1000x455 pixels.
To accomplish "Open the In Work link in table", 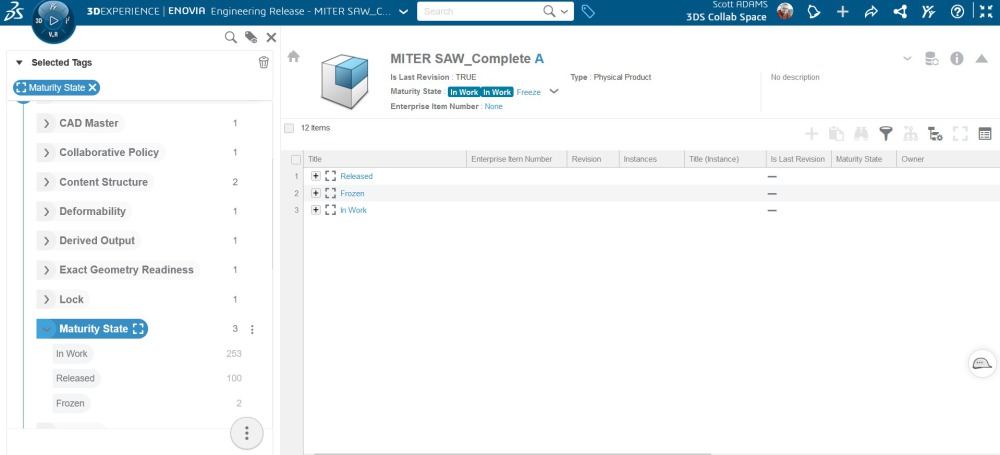I will tap(353, 210).
